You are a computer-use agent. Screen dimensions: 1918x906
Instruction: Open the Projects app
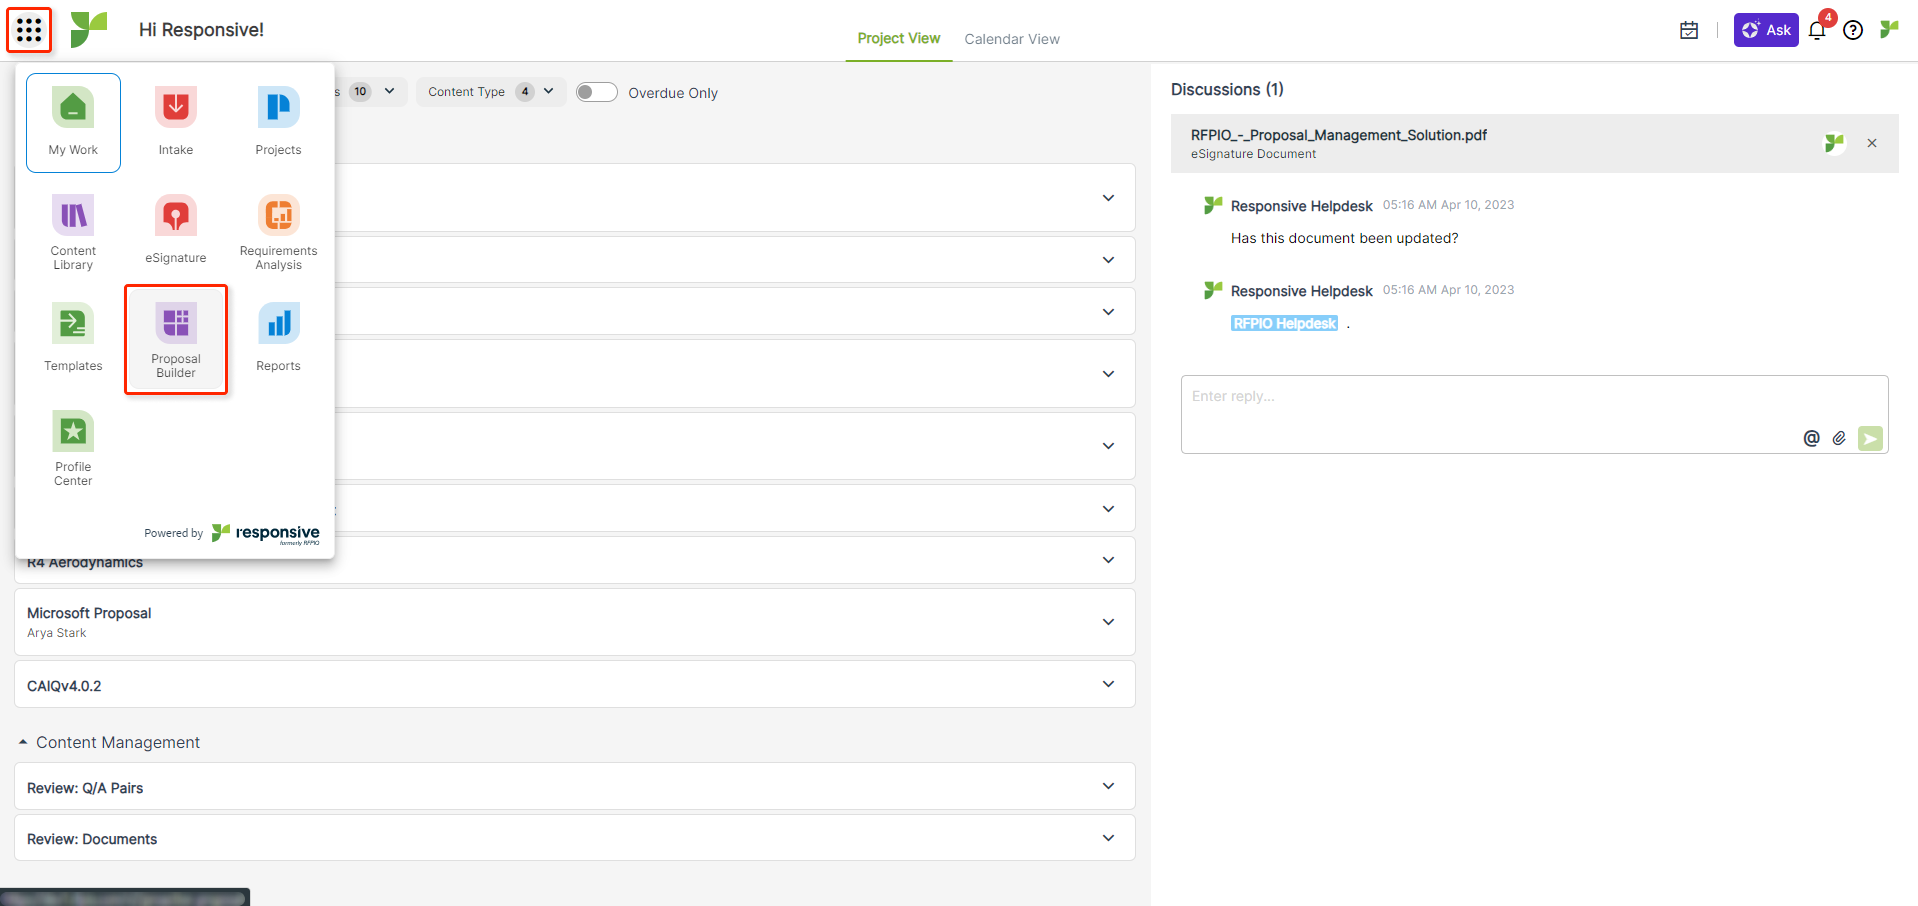click(x=278, y=123)
